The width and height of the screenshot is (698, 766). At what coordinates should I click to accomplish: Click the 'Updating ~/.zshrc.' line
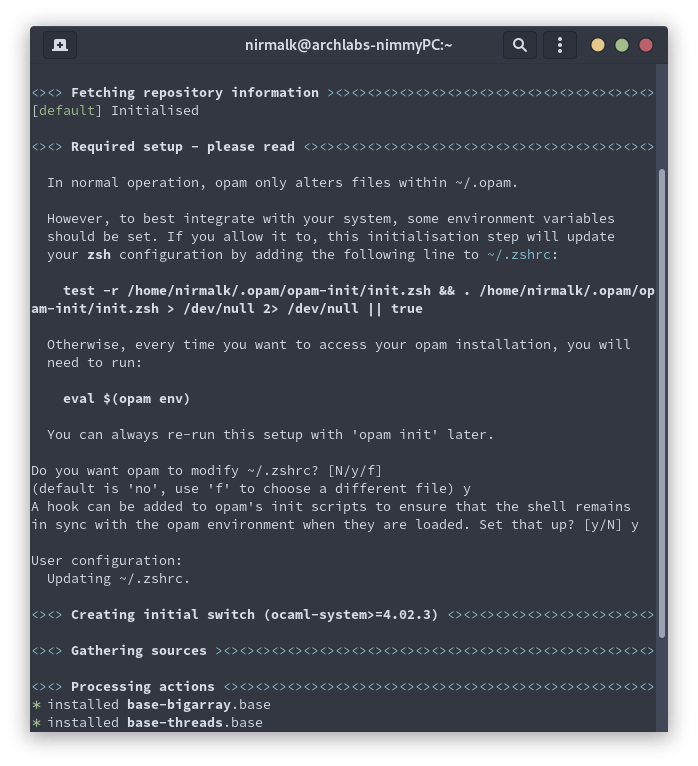118,579
